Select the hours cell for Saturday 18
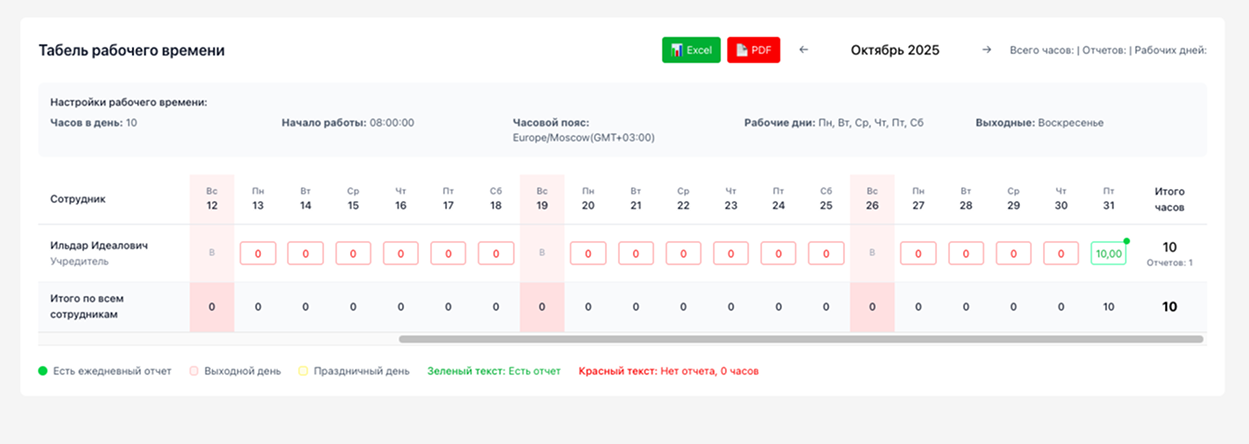 (496, 254)
